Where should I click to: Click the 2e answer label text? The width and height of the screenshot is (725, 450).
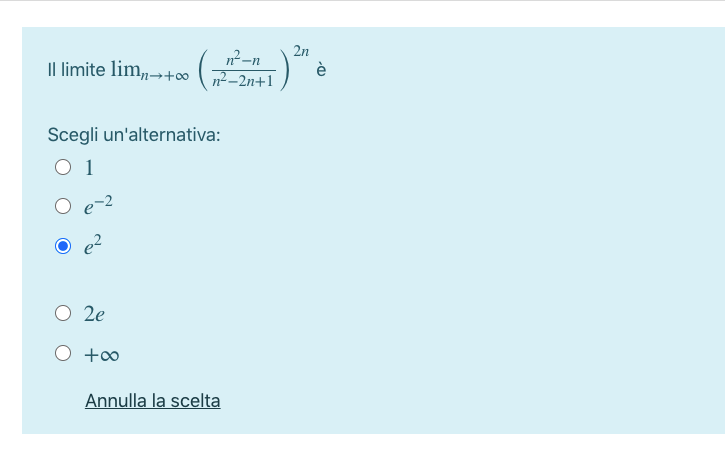click(94, 314)
